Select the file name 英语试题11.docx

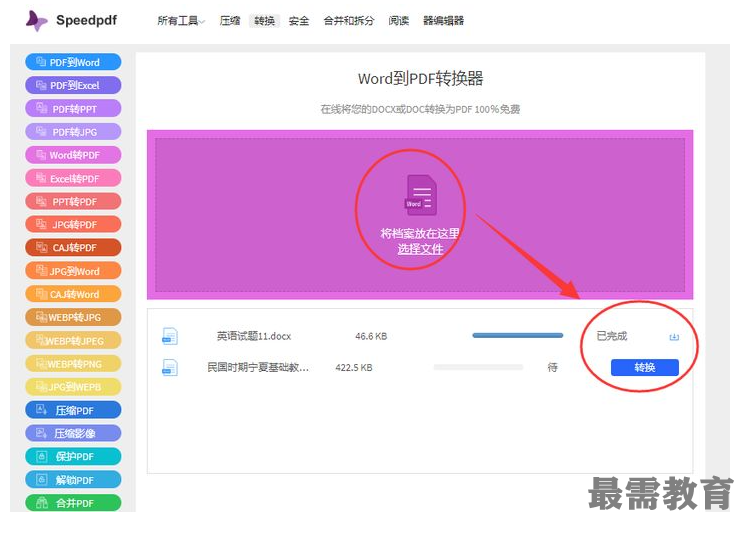[x=254, y=336]
